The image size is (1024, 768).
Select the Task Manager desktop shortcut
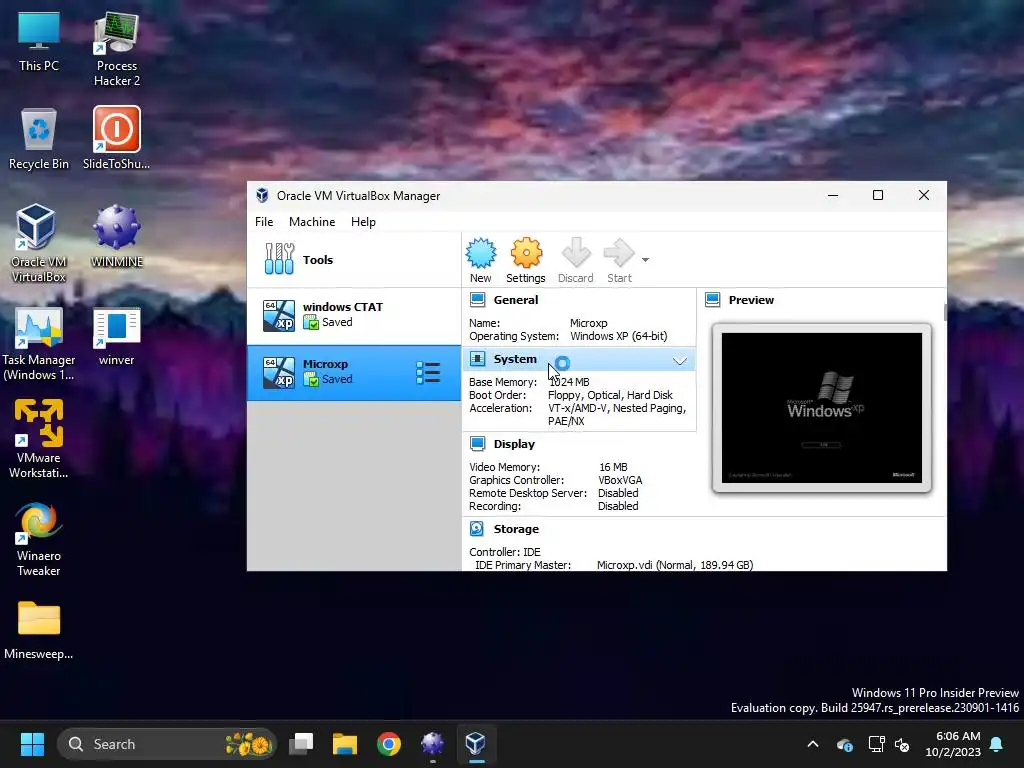click(x=39, y=344)
